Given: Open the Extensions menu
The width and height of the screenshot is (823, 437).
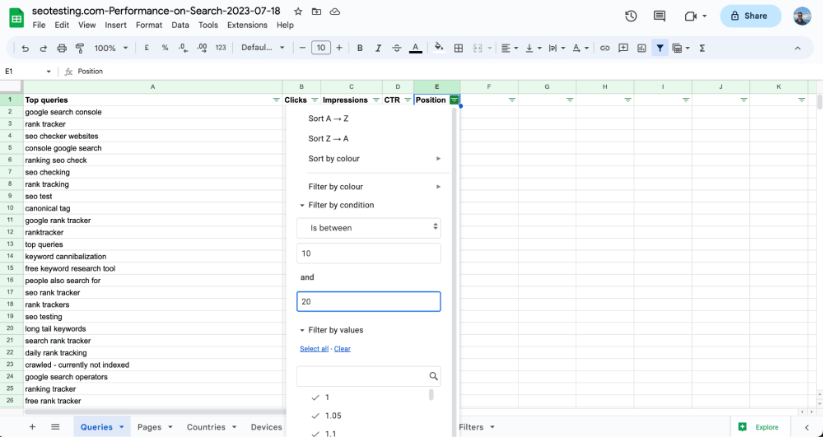Looking at the screenshot, I should pyautogui.click(x=247, y=25).
